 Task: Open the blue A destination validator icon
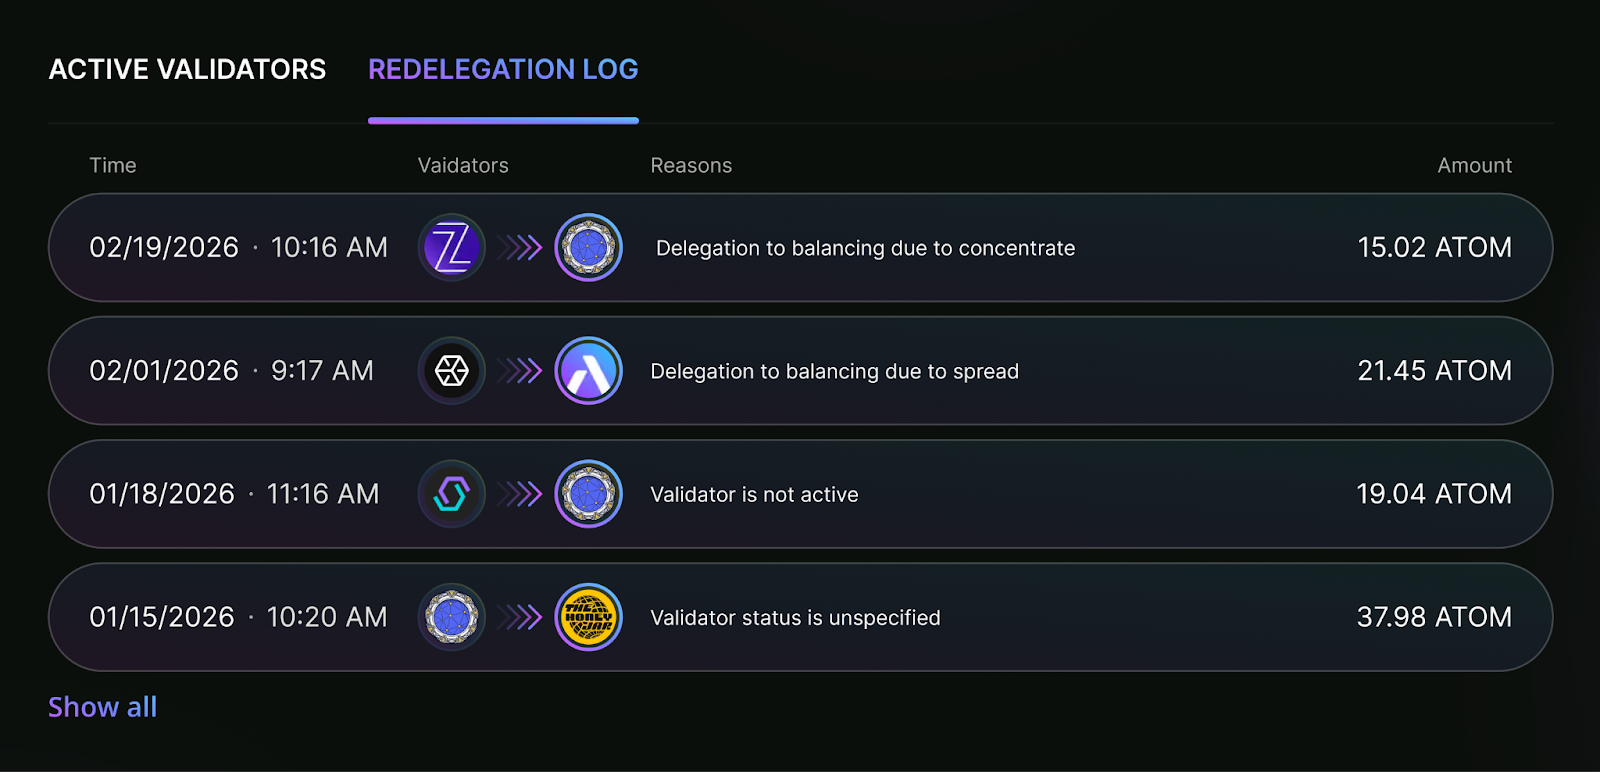point(589,370)
